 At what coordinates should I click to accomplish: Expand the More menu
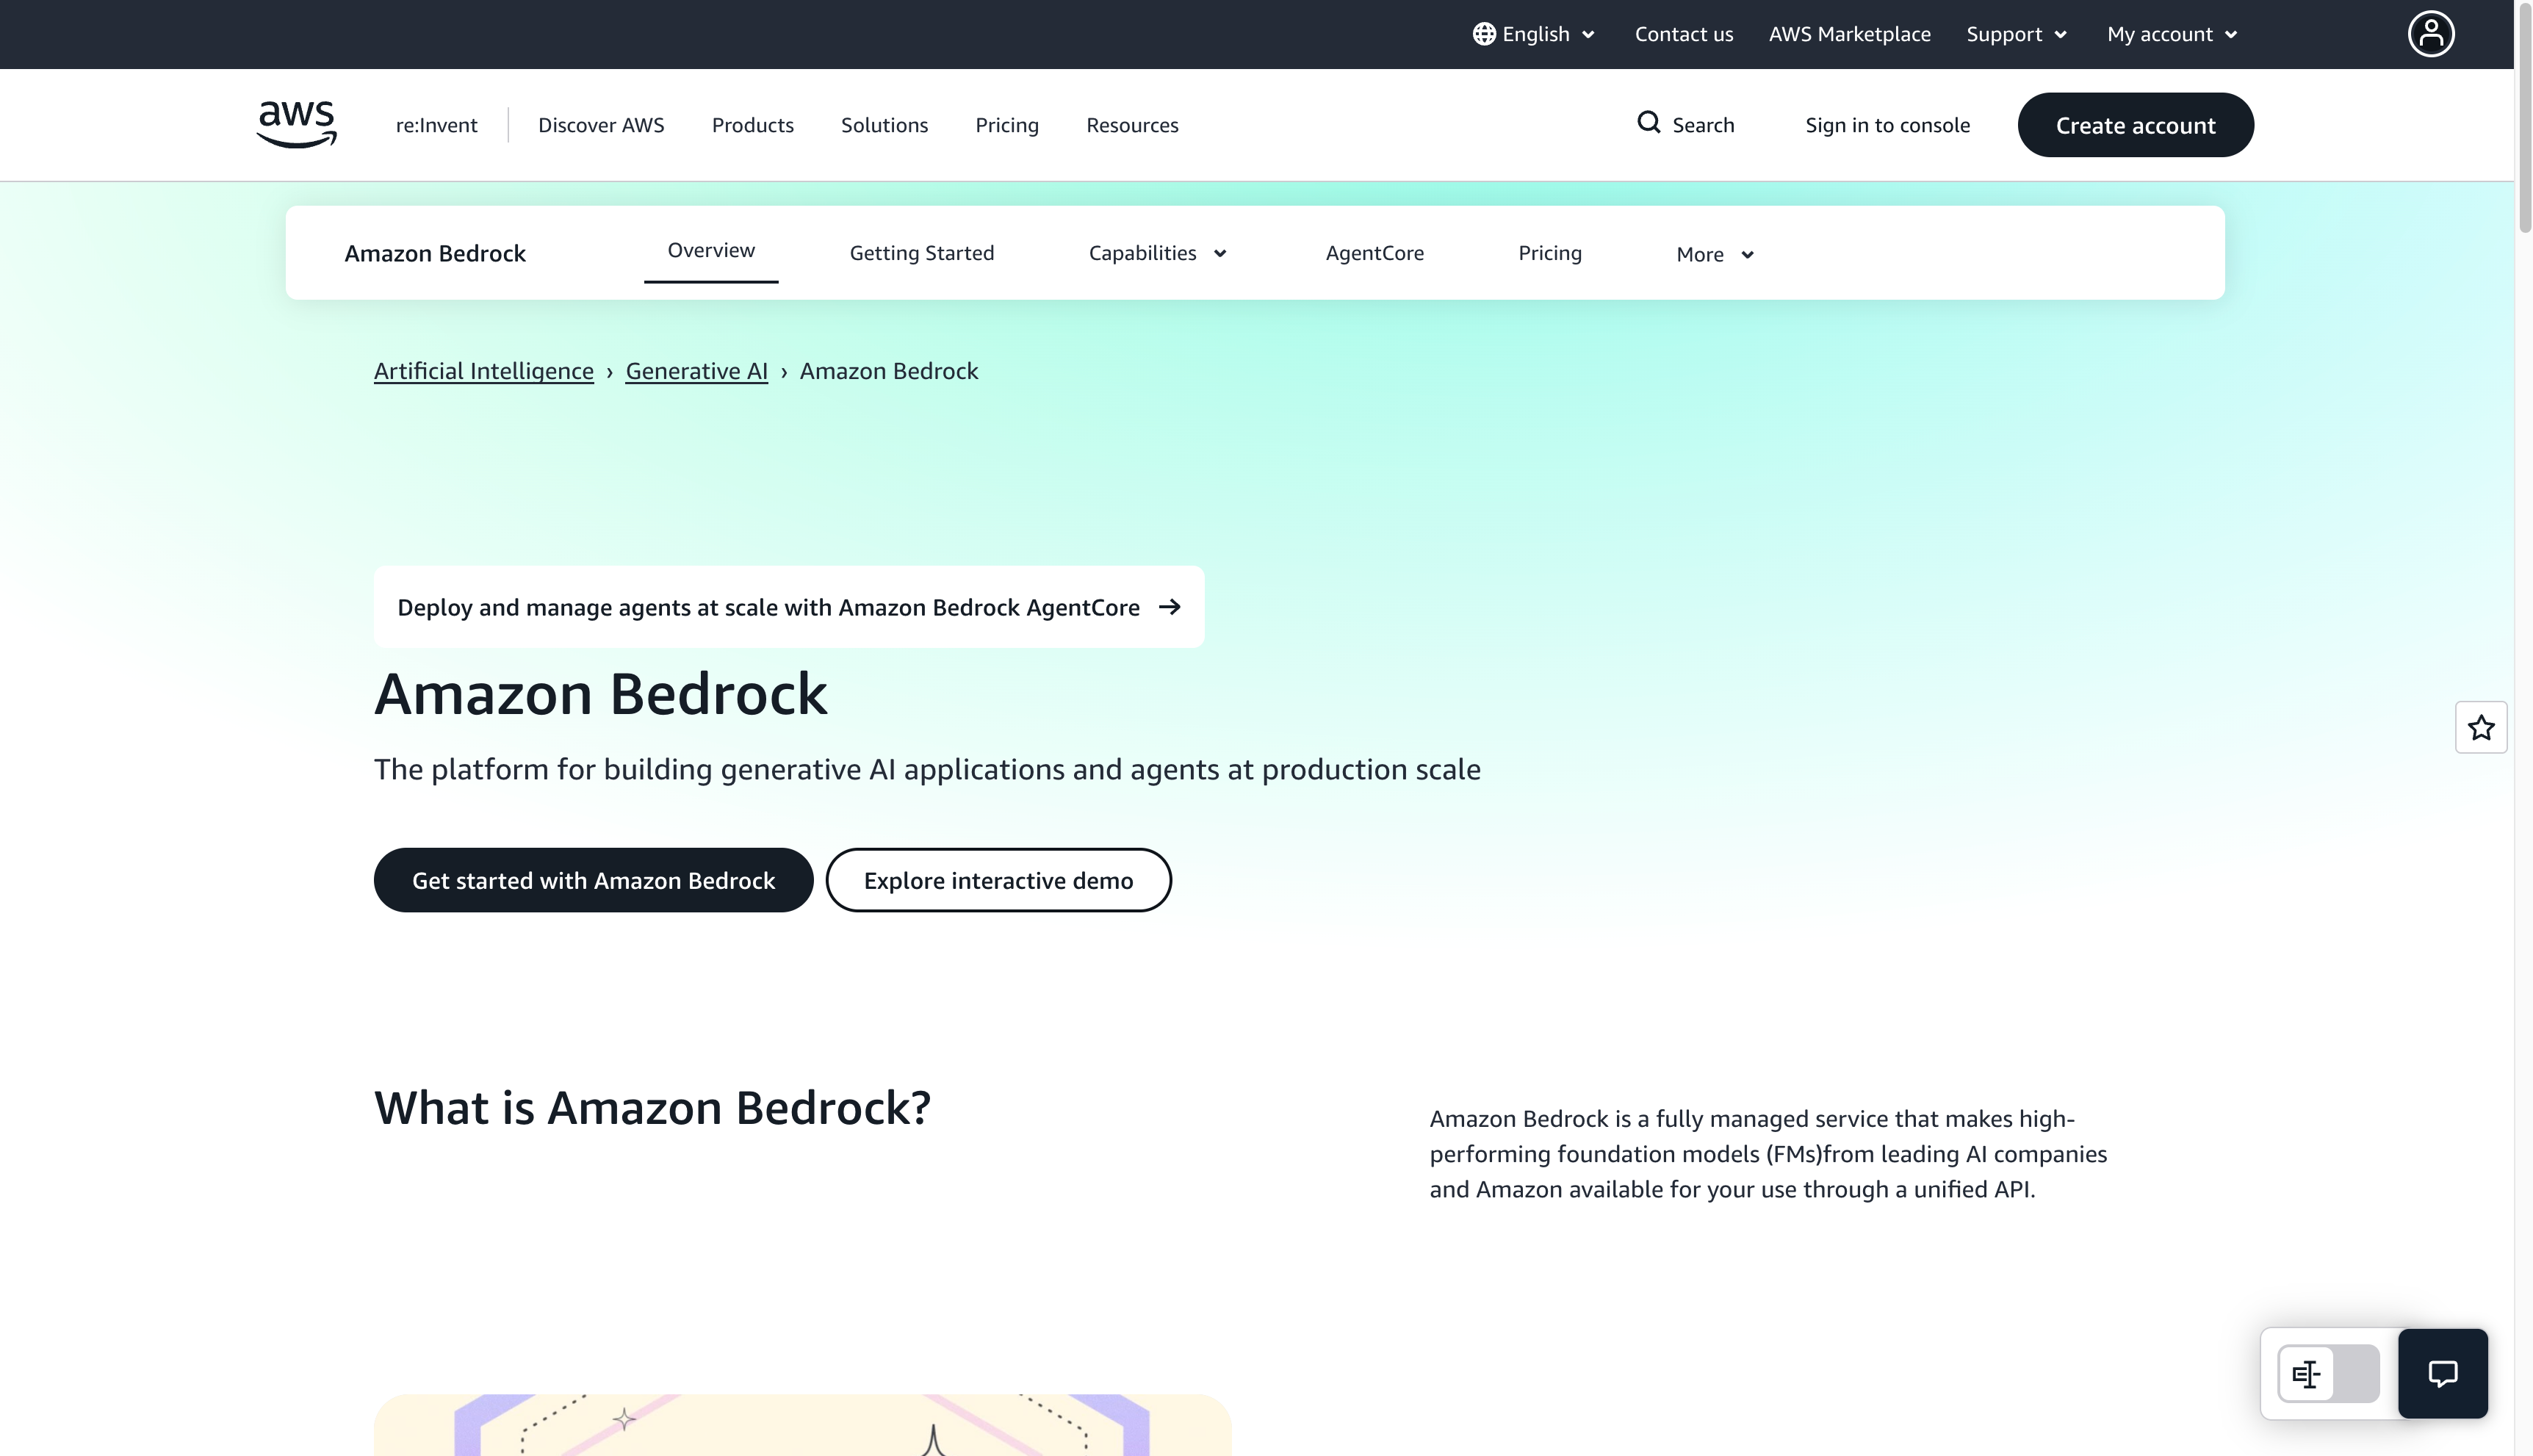click(x=1712, y=254)
